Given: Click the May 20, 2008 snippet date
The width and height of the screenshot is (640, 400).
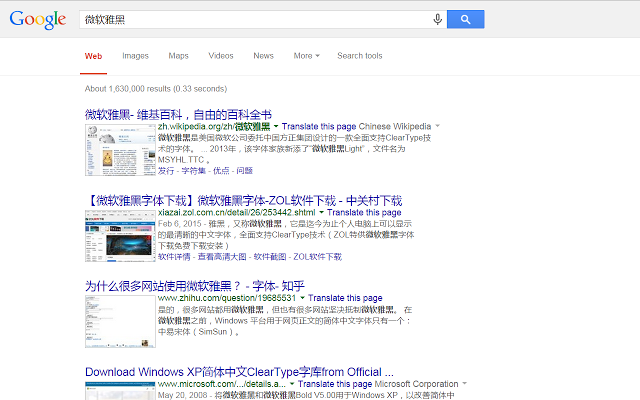Looking at the screenshot, I should pyautogui.click(x=182, y=395).
